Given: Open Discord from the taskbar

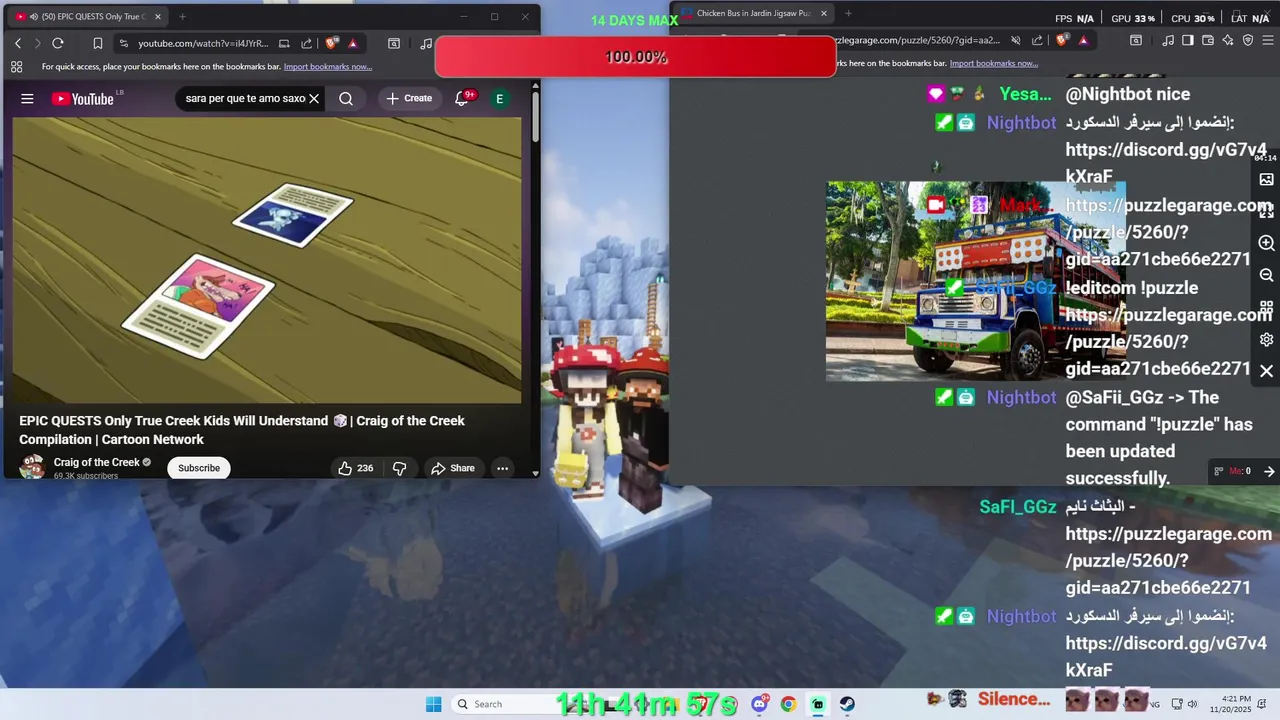Looking at the screenshot, I should pos(760,704).
